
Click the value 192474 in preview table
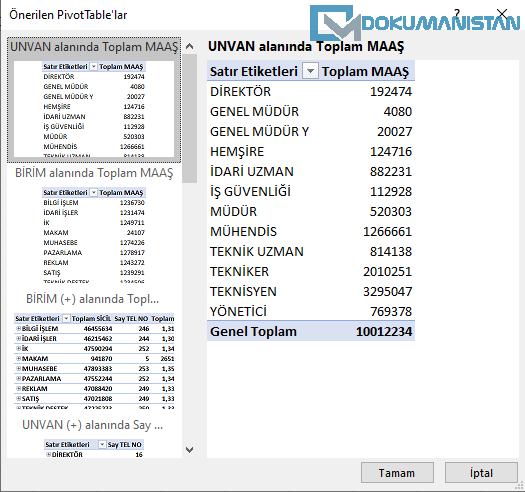[391, 92]
